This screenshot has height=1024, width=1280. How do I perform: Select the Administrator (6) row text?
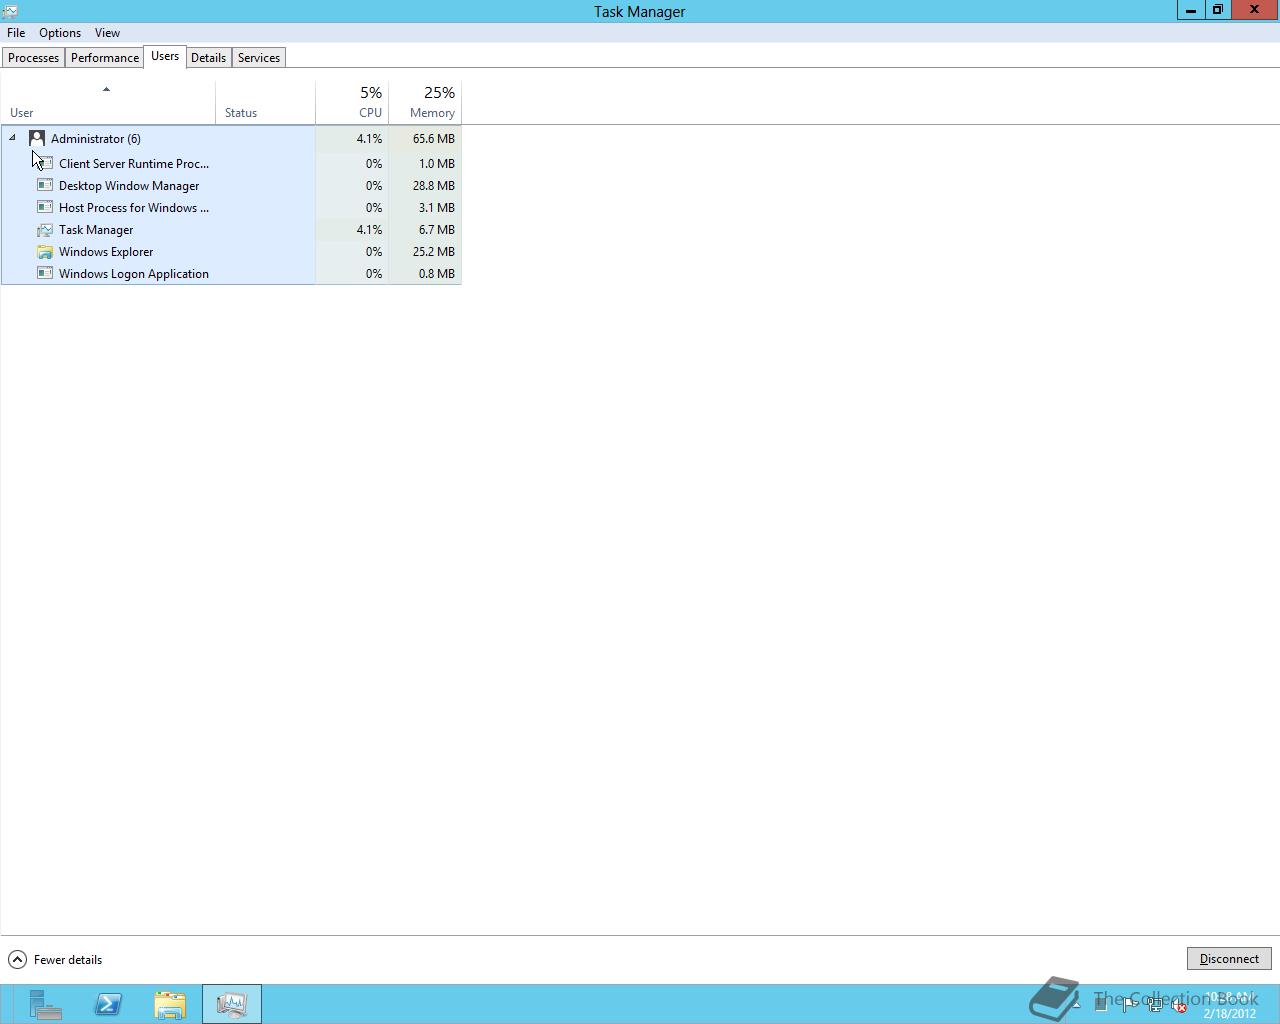[x=96, y=139]
